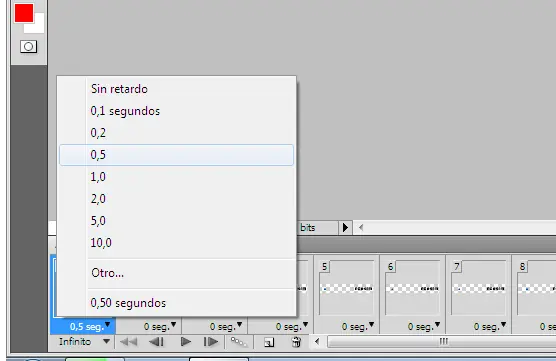The width and height of the screenshot is (556, 361).
Task: Select the red foreground color swatch
Action: 24,13
